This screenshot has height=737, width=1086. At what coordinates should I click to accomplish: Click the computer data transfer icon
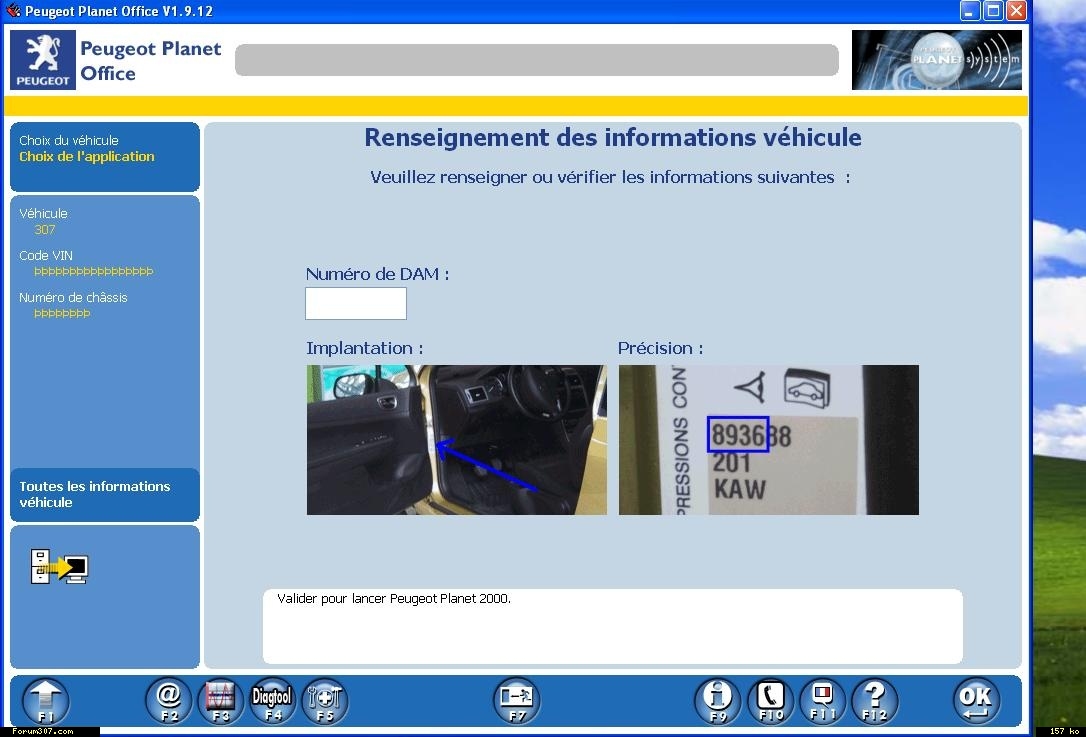59,567
